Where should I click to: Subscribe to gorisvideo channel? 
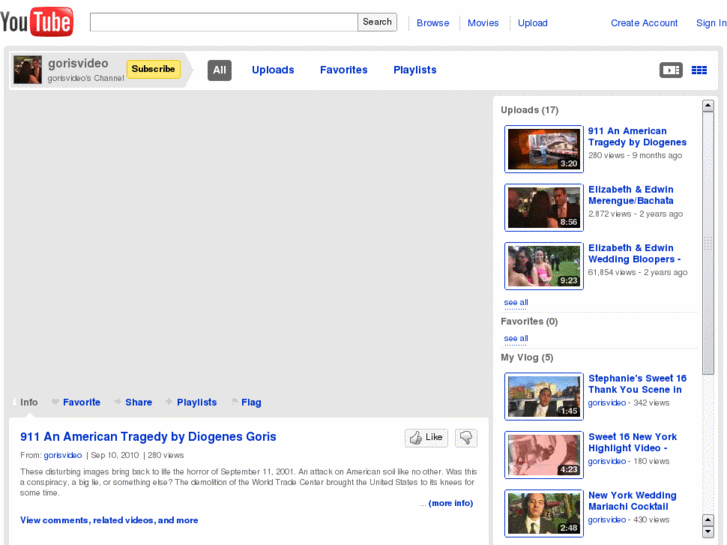(153, 69)
